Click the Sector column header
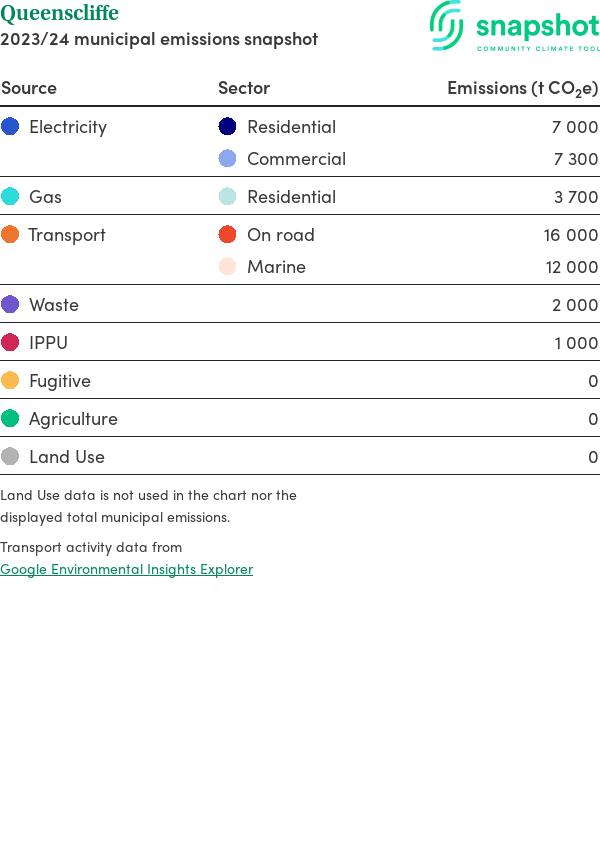 point(244,88)
